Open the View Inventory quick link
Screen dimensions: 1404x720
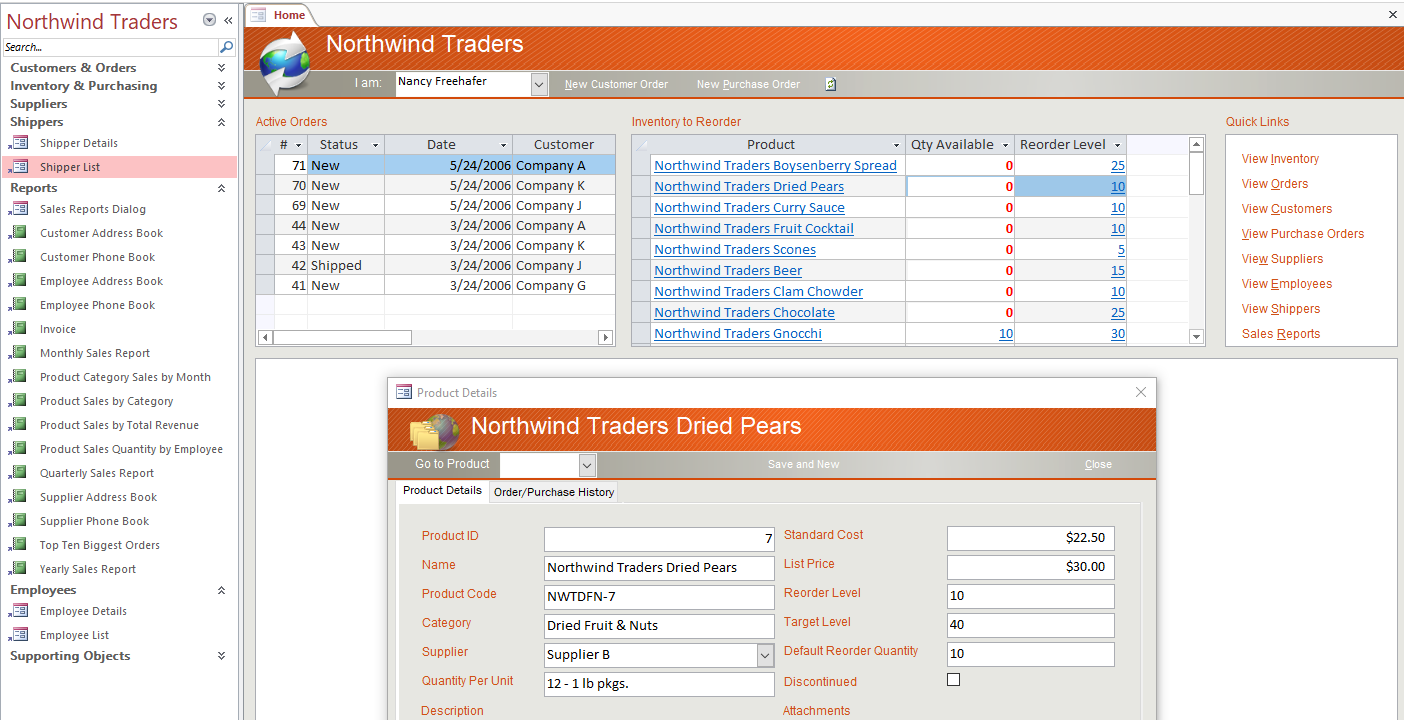click(x=1280, y=159)
